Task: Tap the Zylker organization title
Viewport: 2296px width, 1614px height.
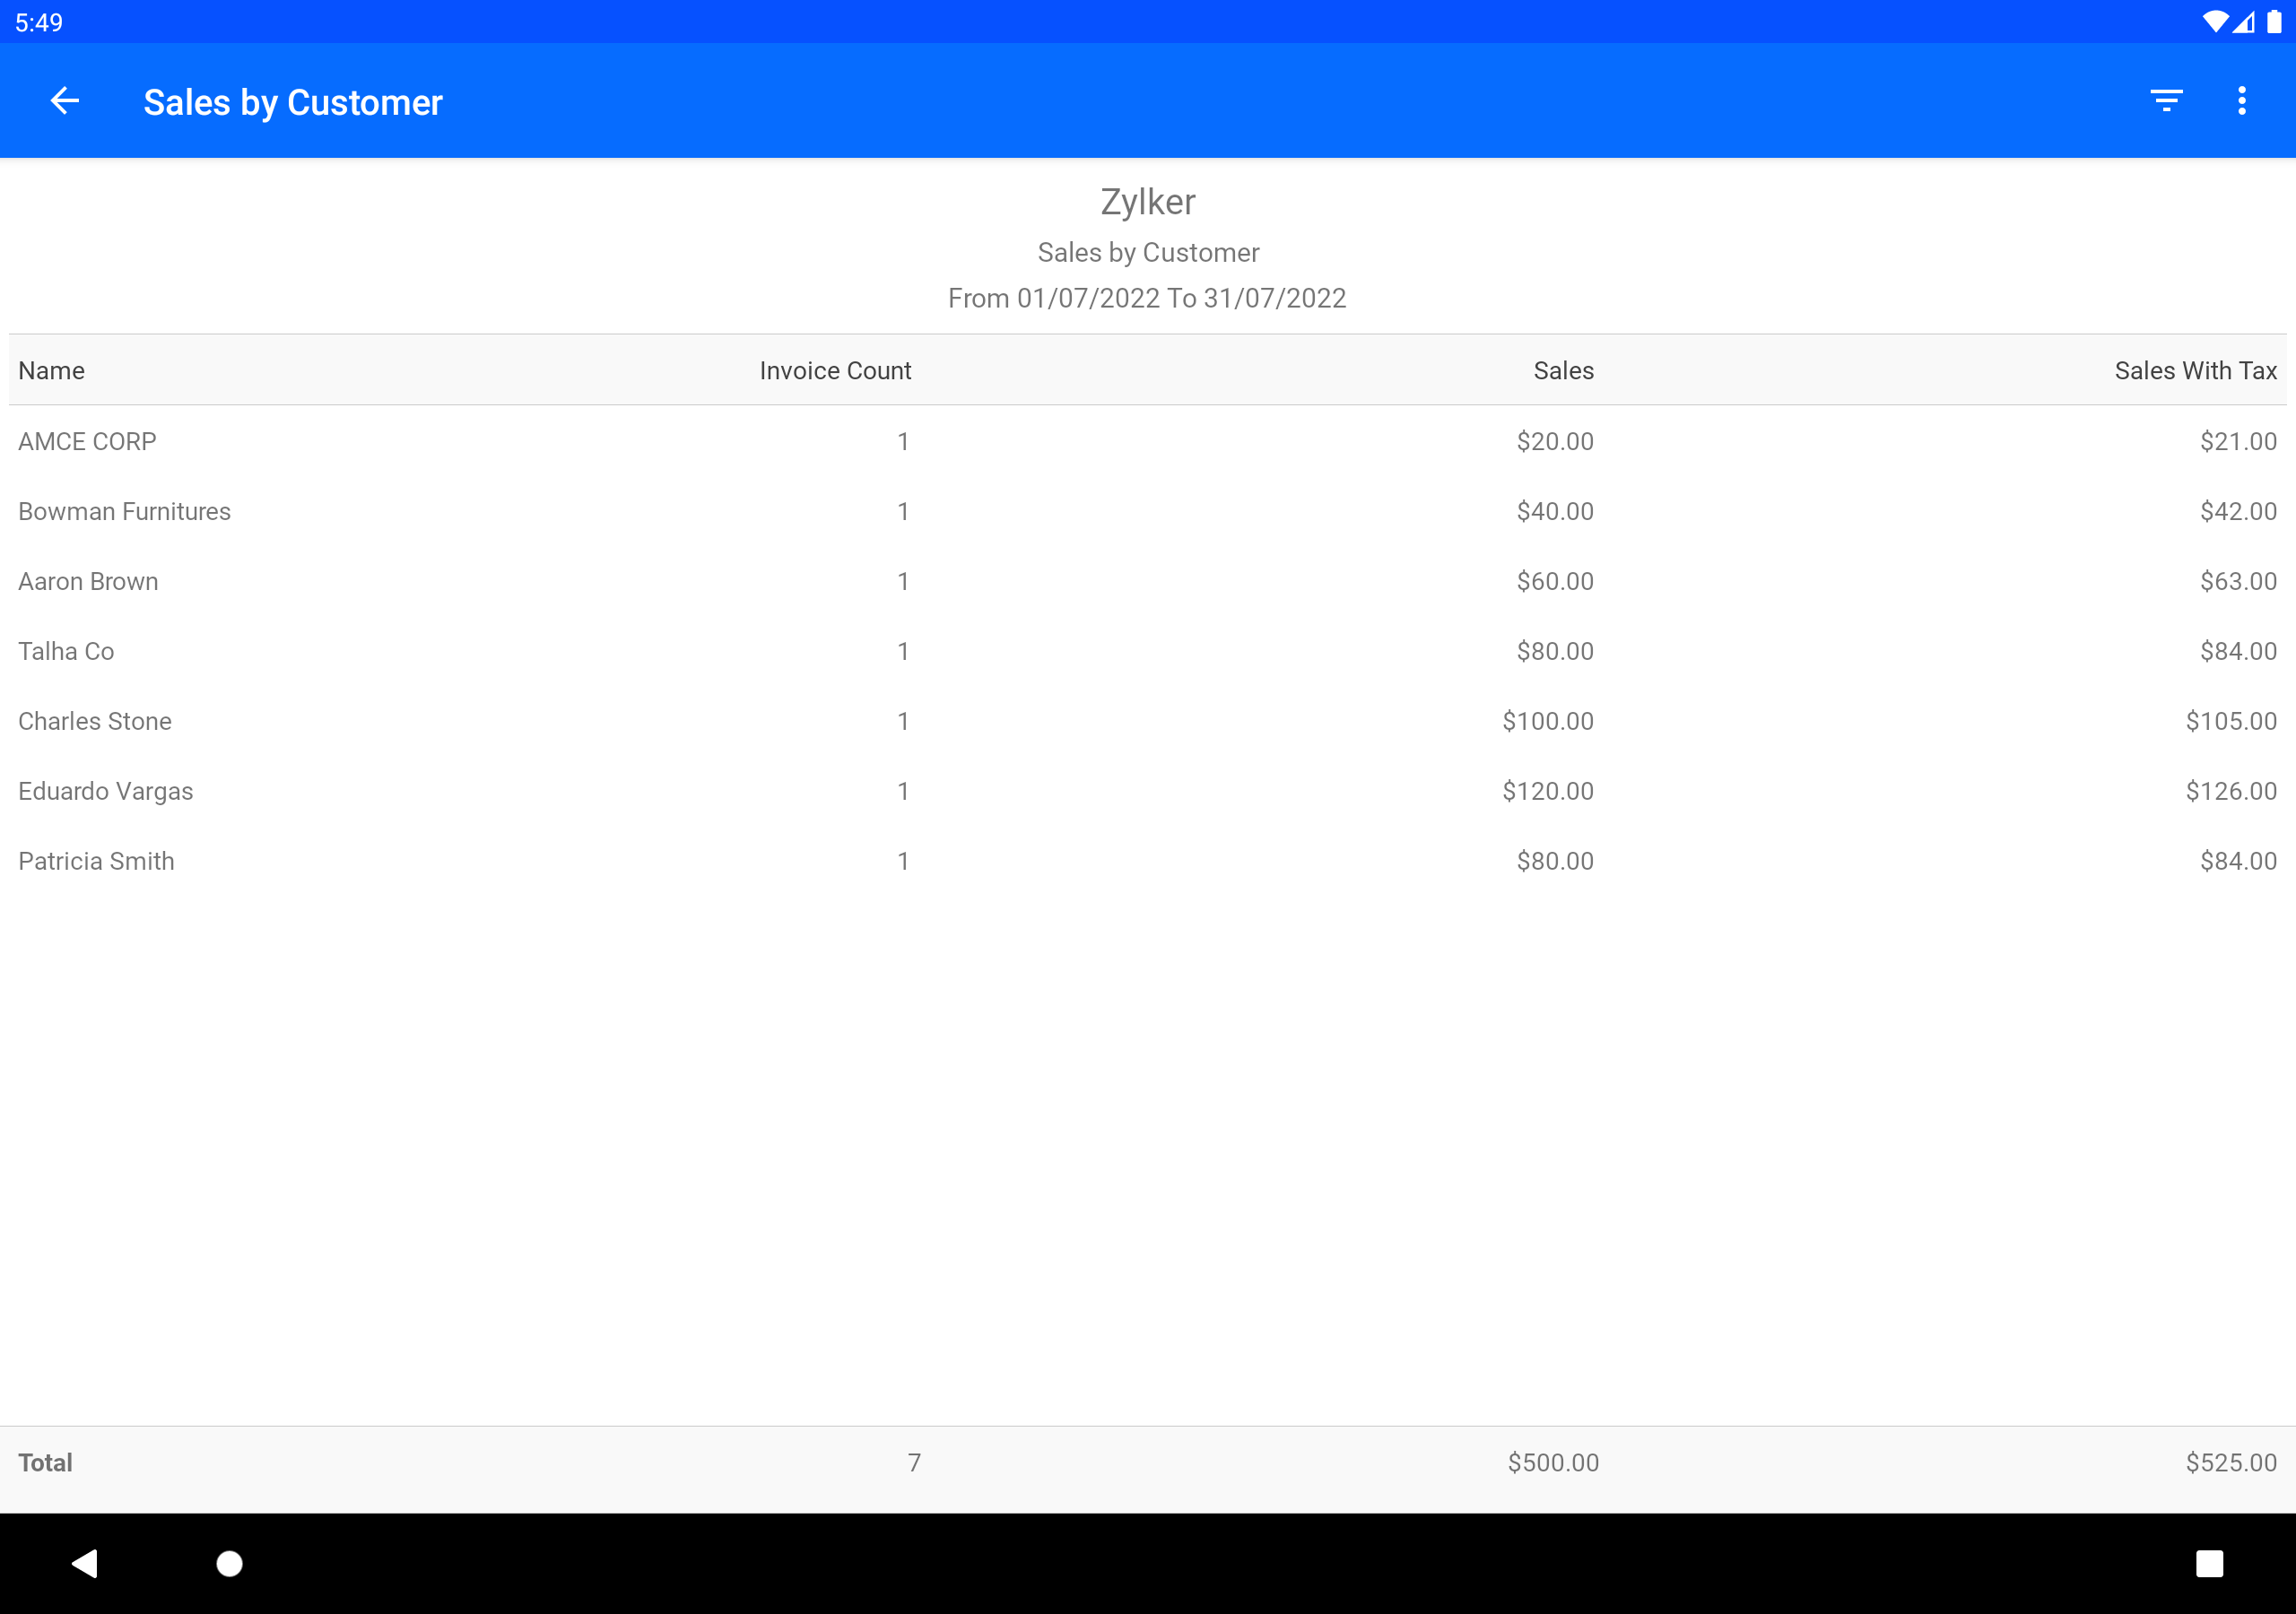Action: tap(1148, 202)
